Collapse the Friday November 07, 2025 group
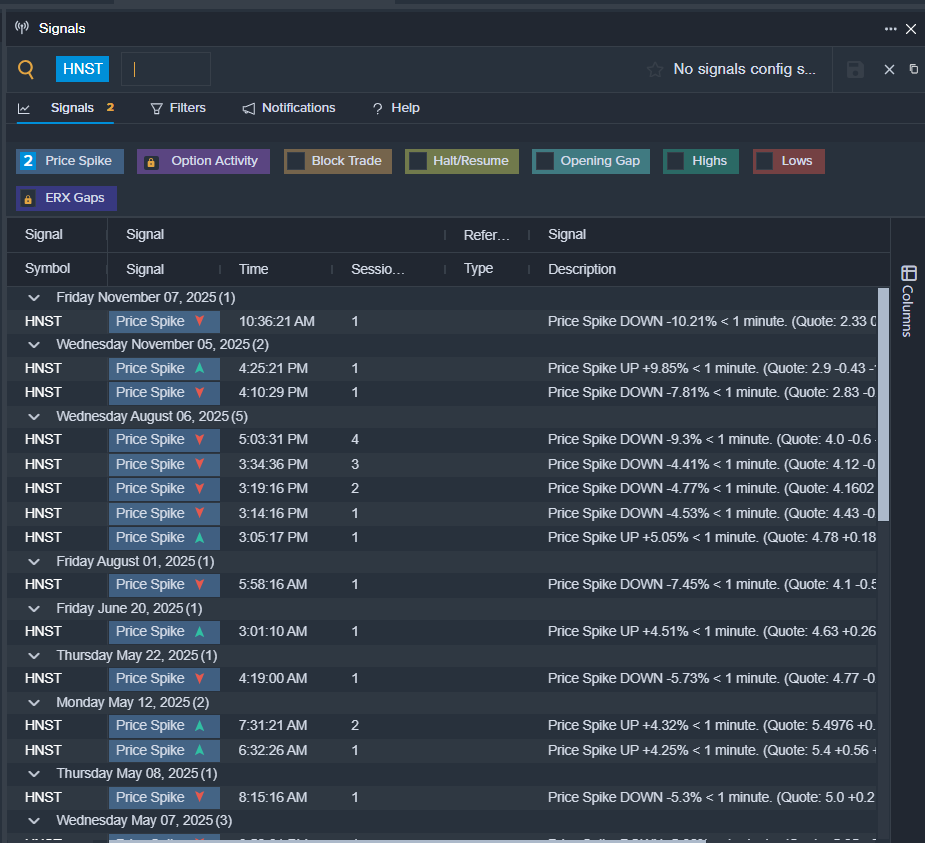The width and height of the screenshot is (925, 843). pos(35,297)
